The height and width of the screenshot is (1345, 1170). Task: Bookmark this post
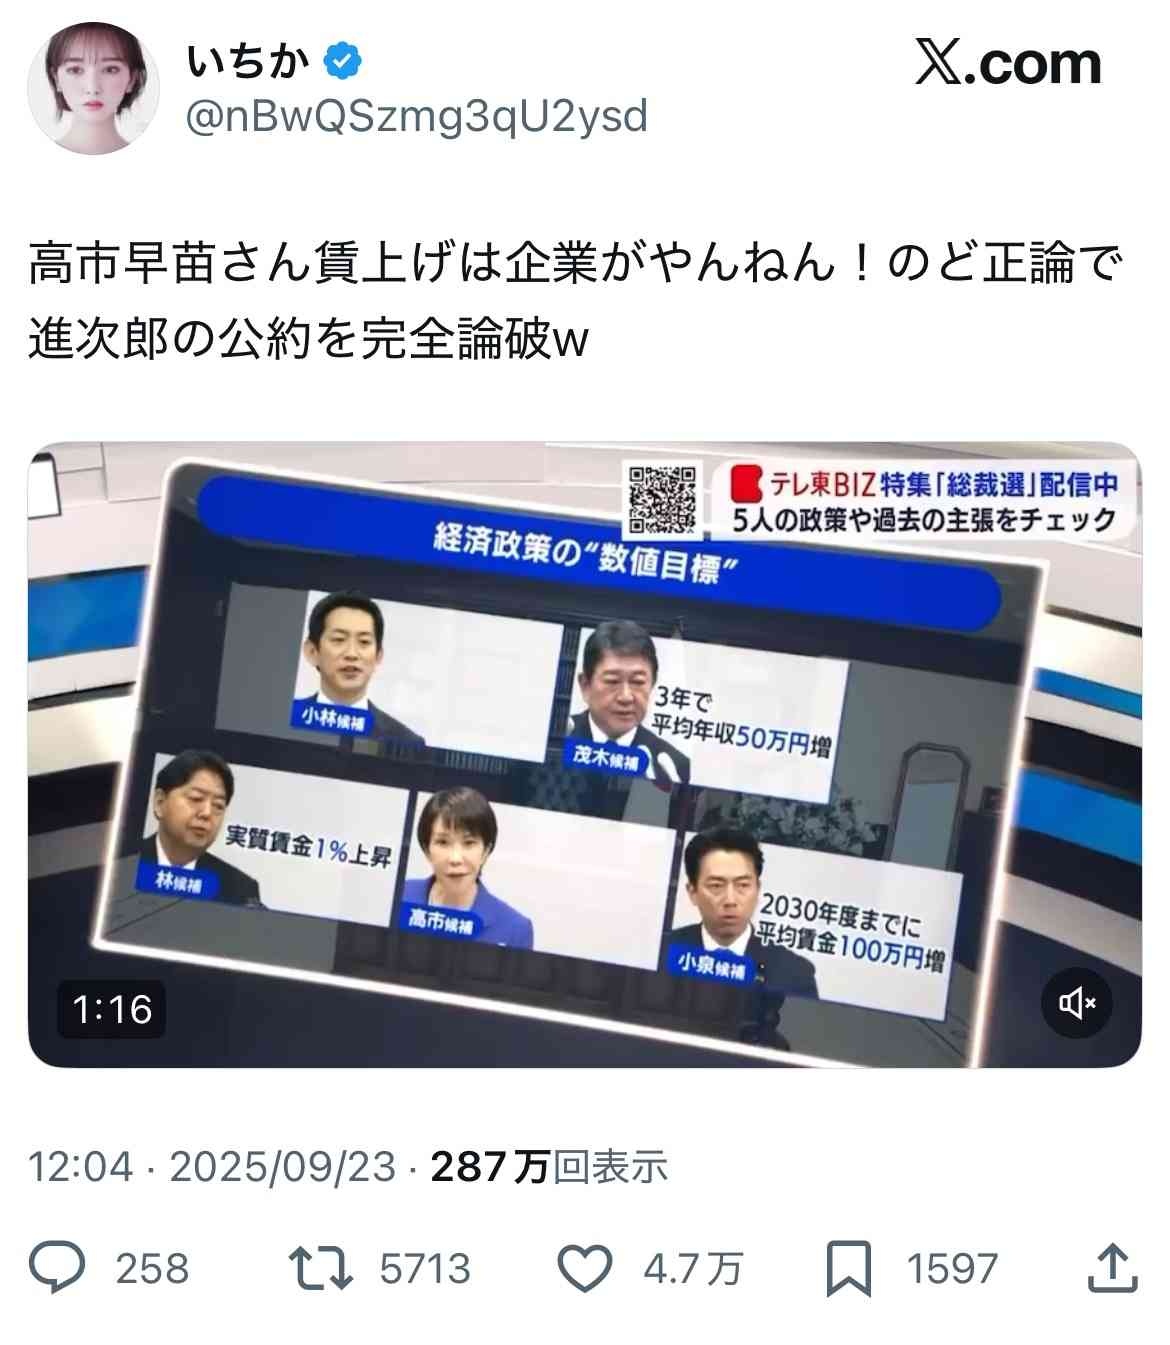[x=849, y=1268]
